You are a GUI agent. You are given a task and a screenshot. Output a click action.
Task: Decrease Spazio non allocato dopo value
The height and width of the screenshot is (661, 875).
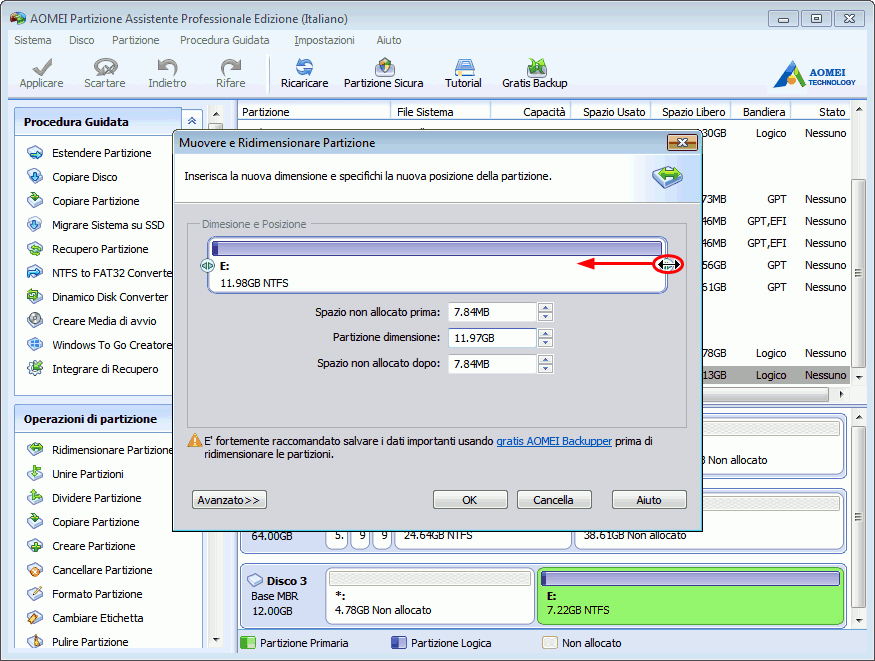pos(545,368)
